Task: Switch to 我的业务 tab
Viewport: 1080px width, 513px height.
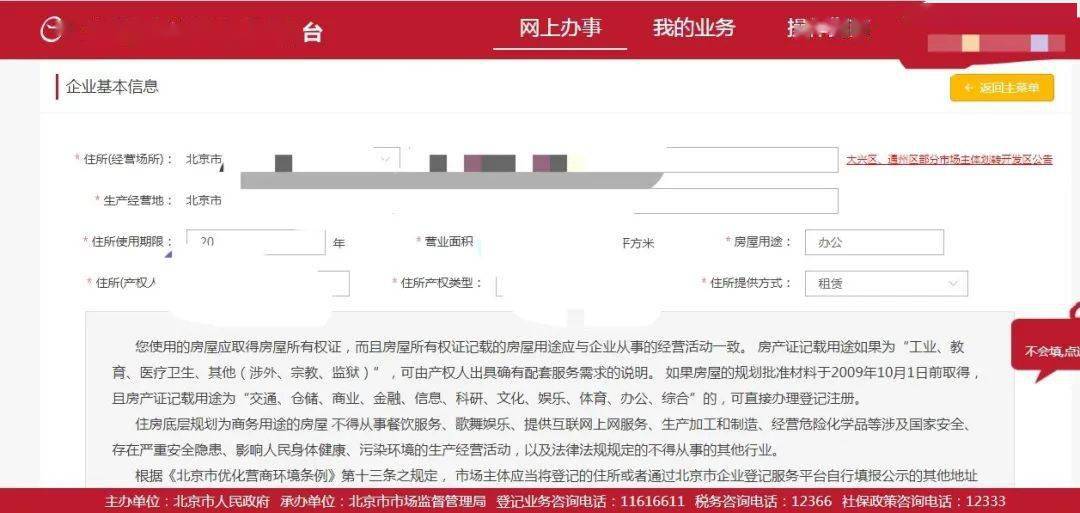Action: click(x=694, y=28)
